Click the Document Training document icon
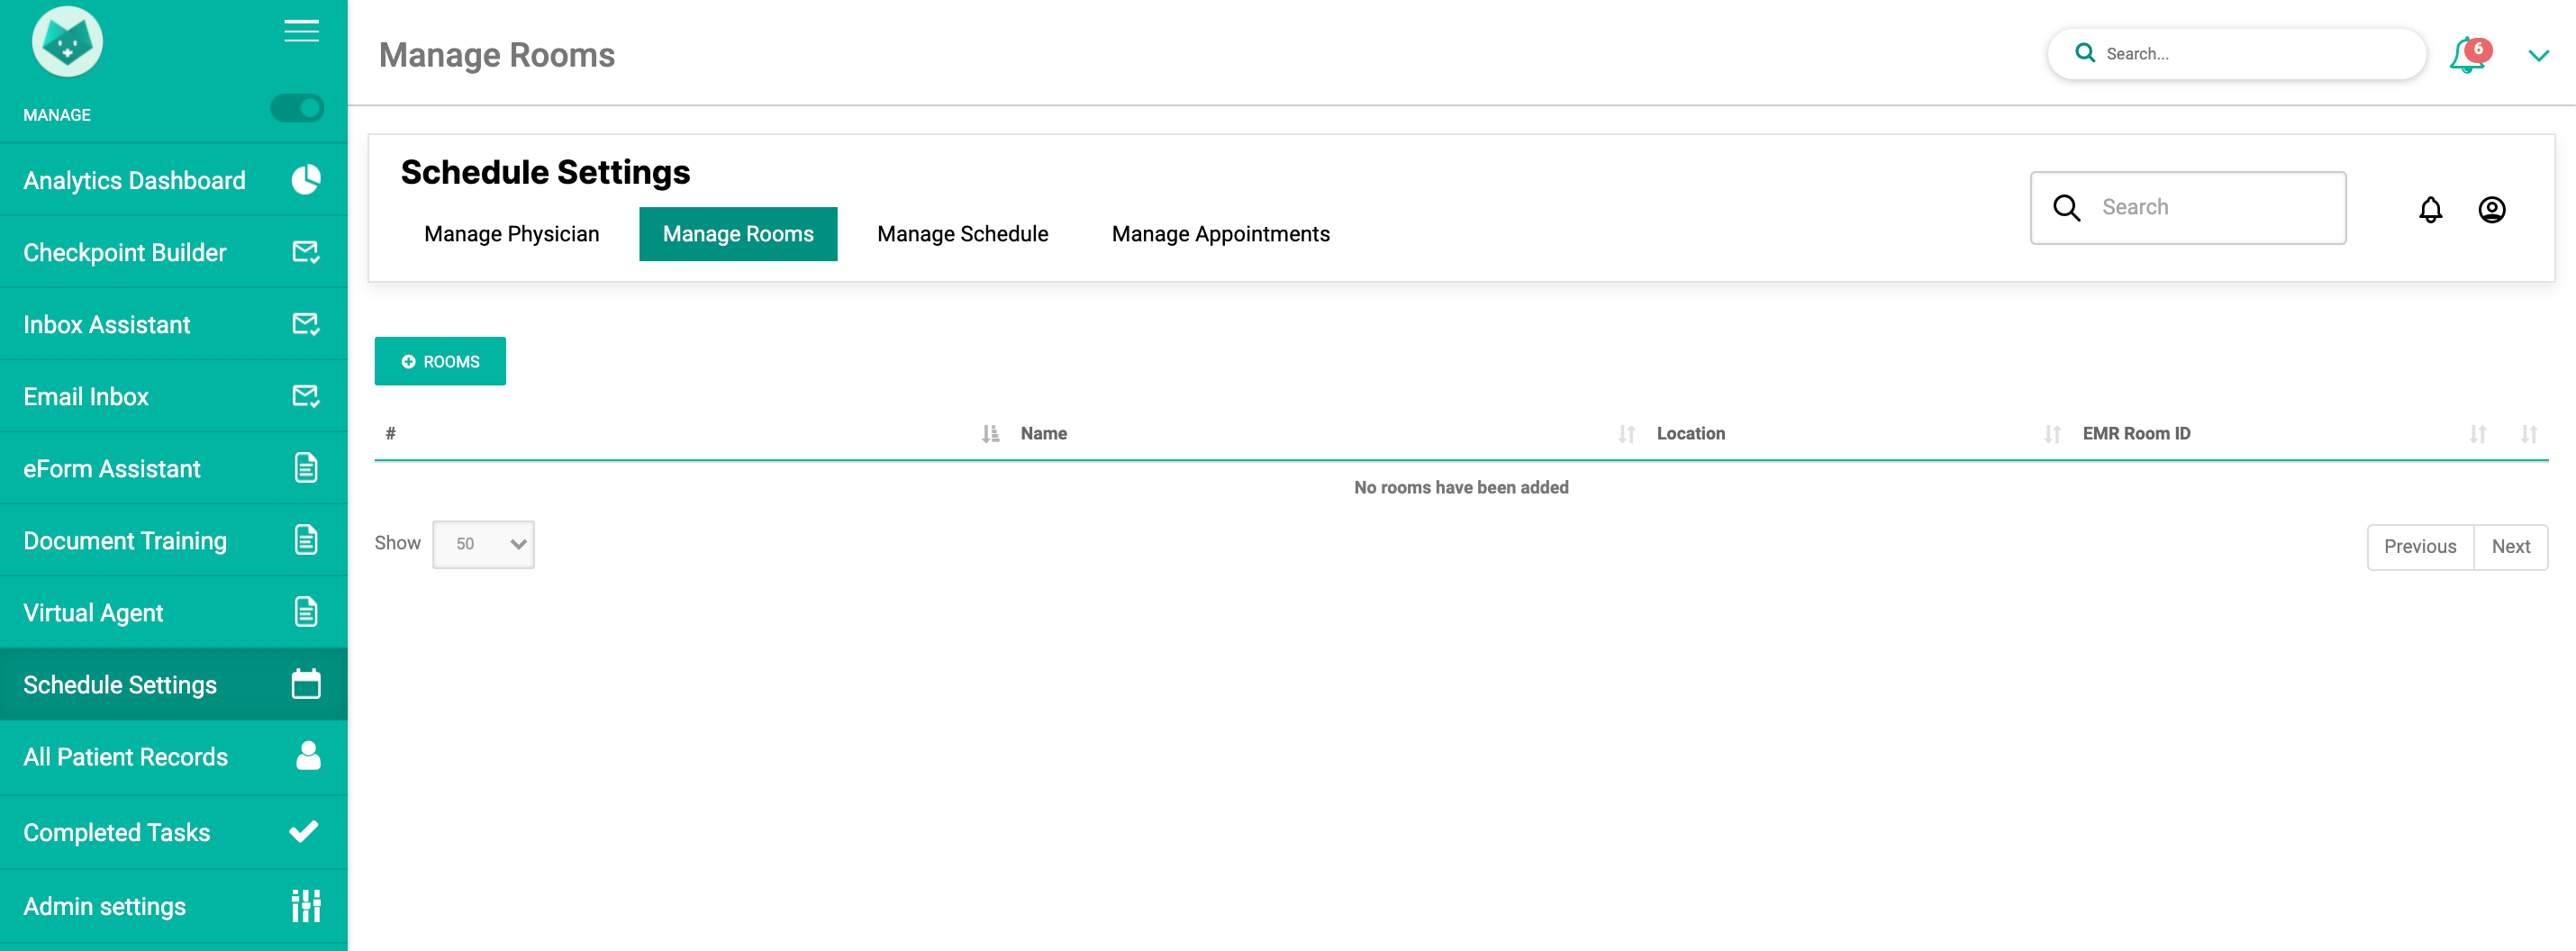The width and height of the screenshot is (2576, 951). point(306,540)
